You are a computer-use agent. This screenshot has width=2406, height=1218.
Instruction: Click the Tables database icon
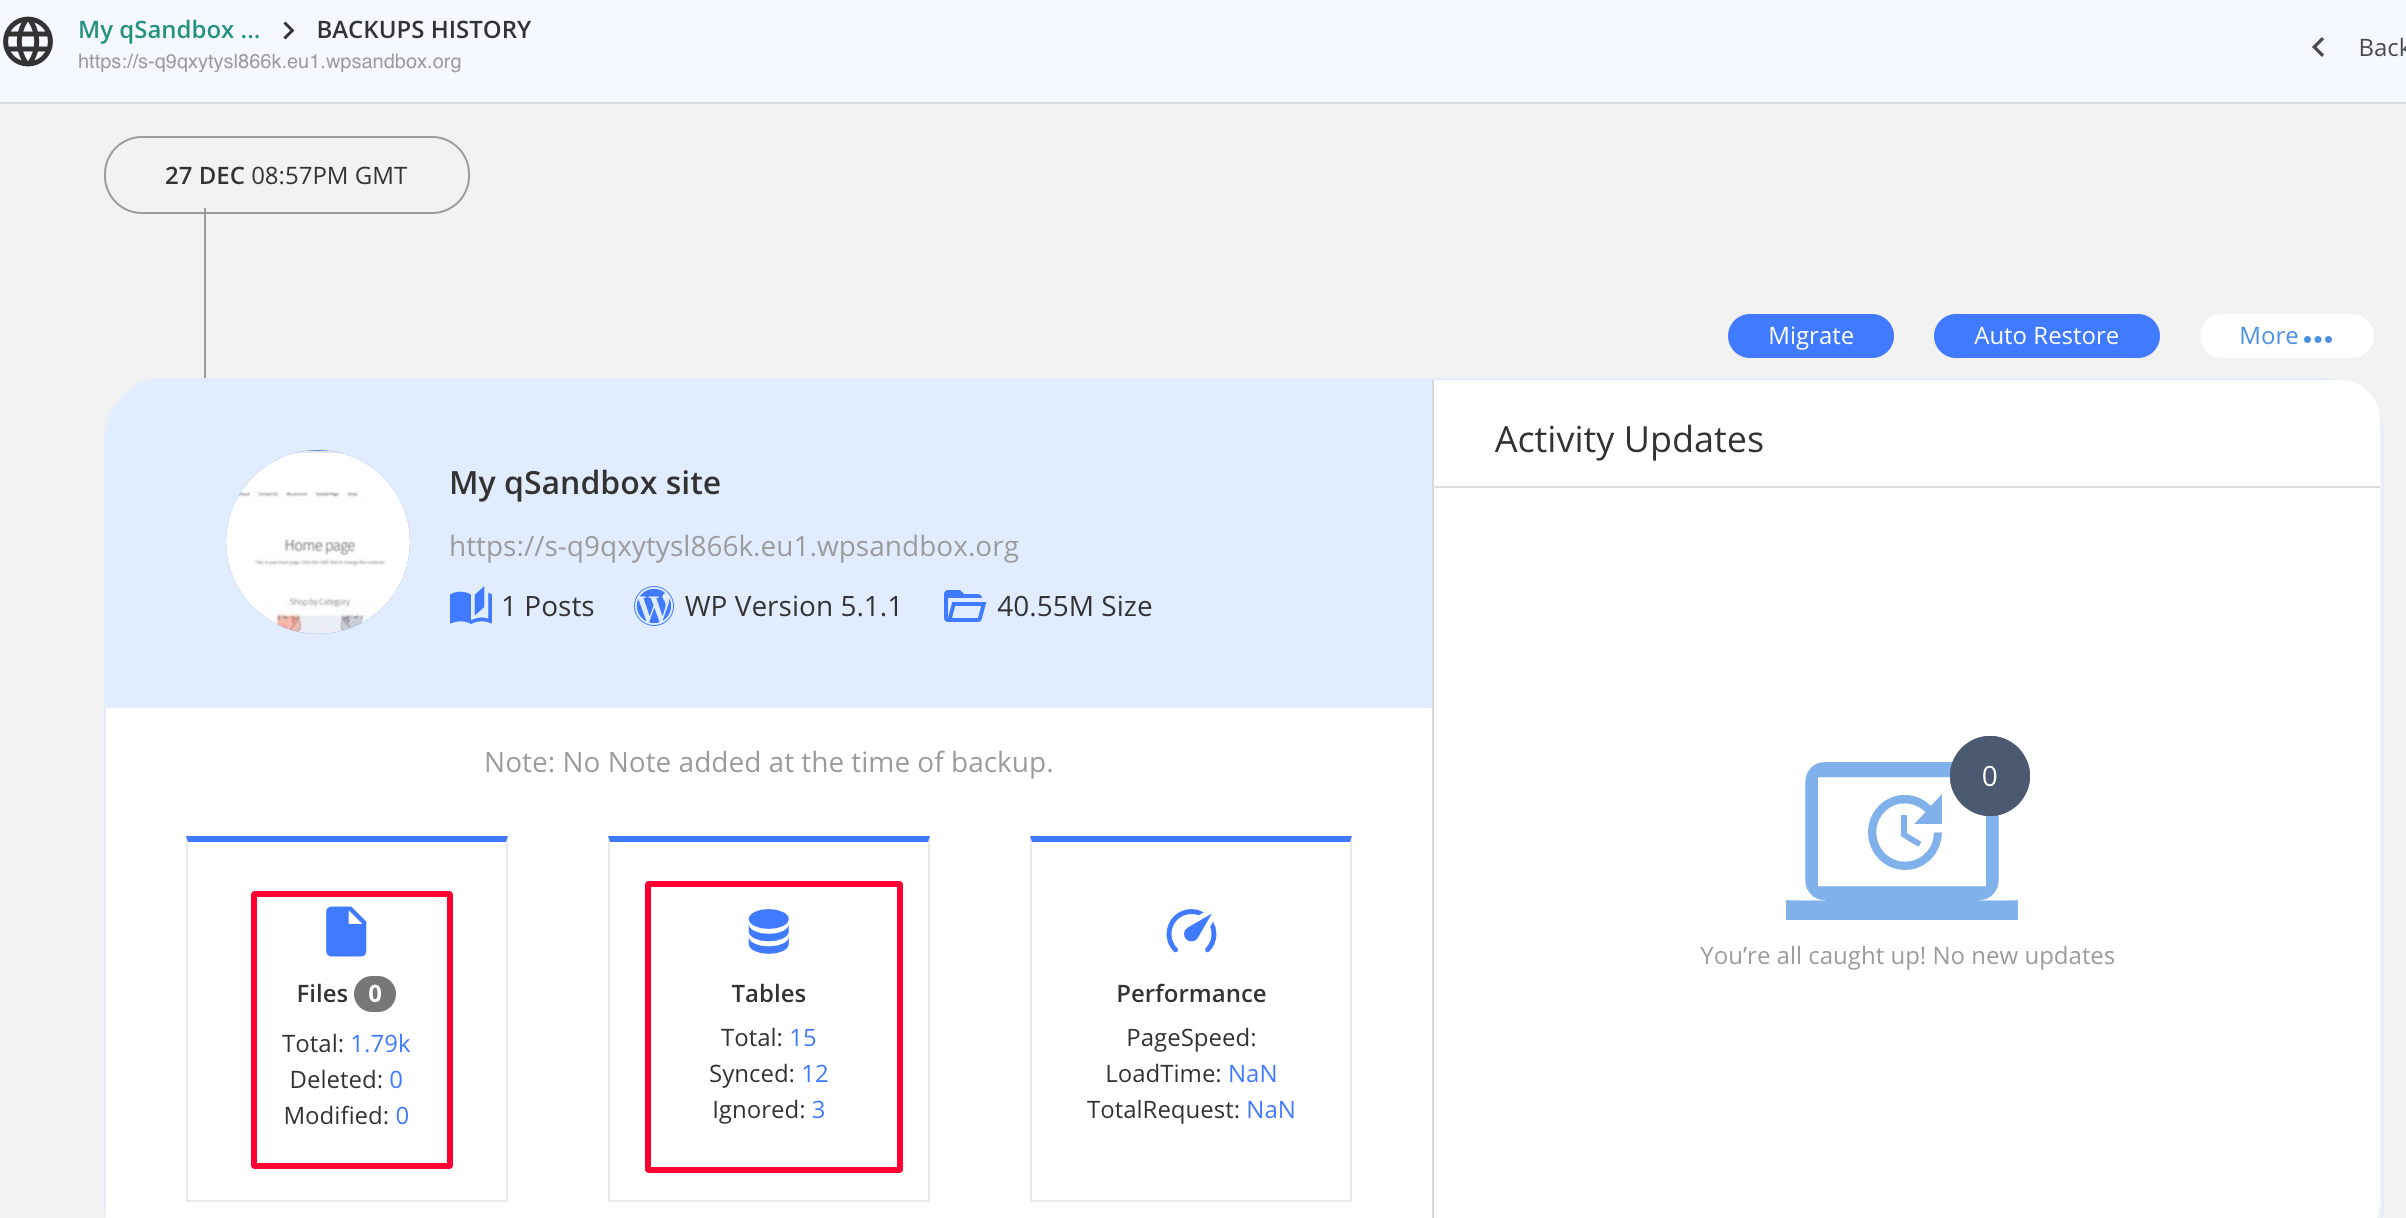(768, 931)
